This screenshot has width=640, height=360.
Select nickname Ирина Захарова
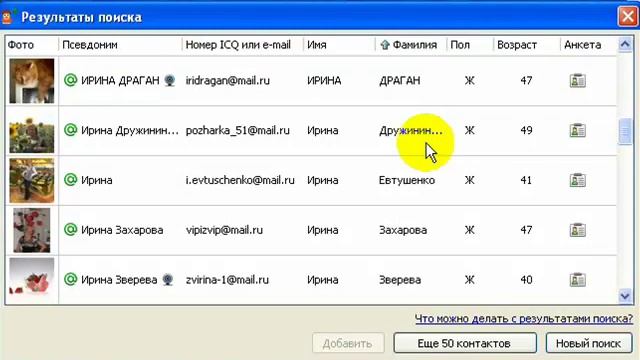coord(122,230)
